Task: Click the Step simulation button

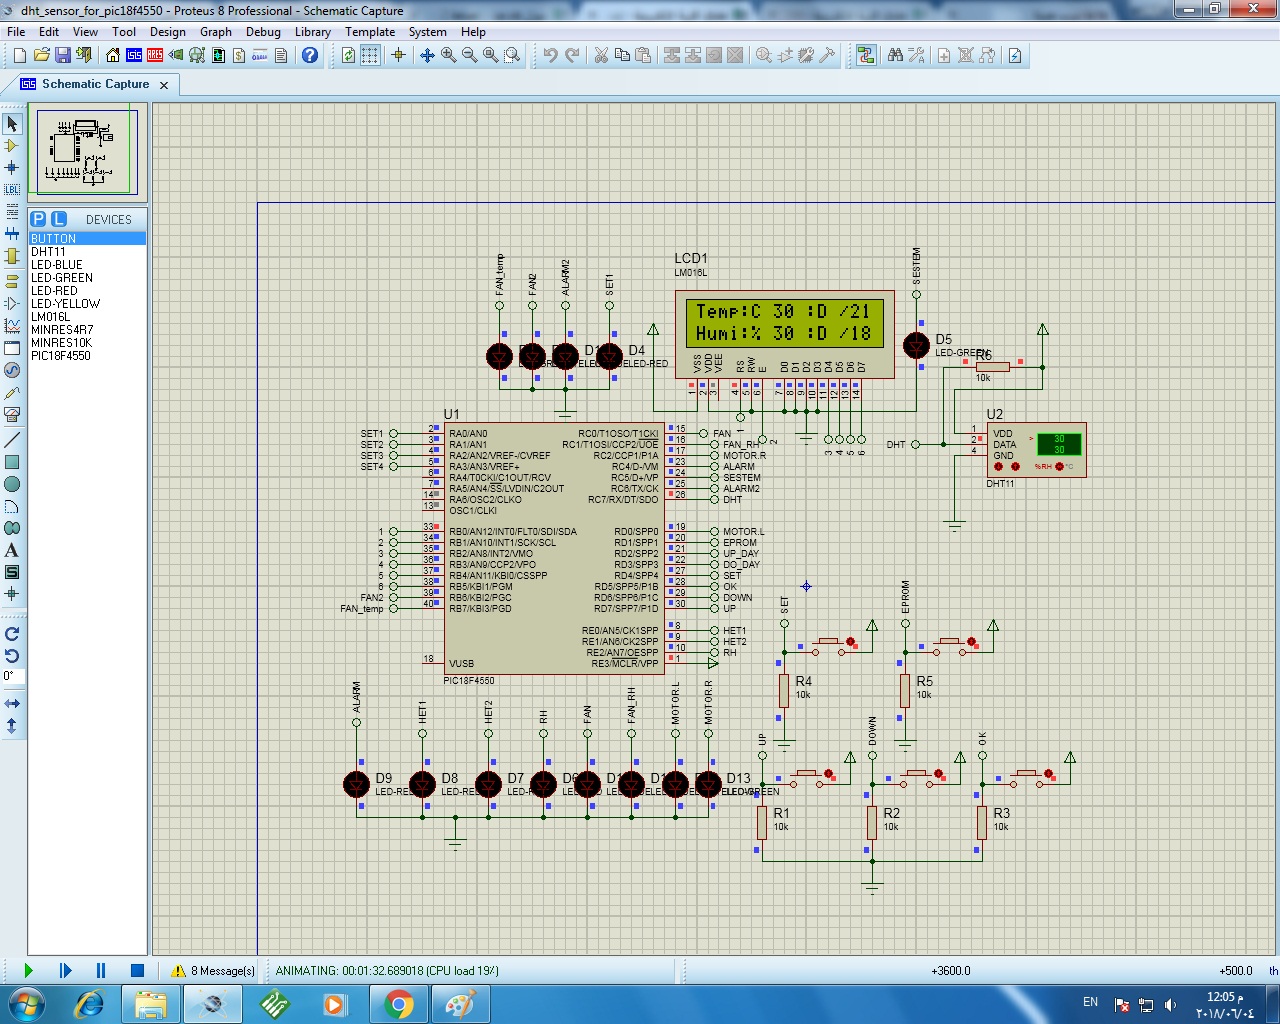Action: 65,970
